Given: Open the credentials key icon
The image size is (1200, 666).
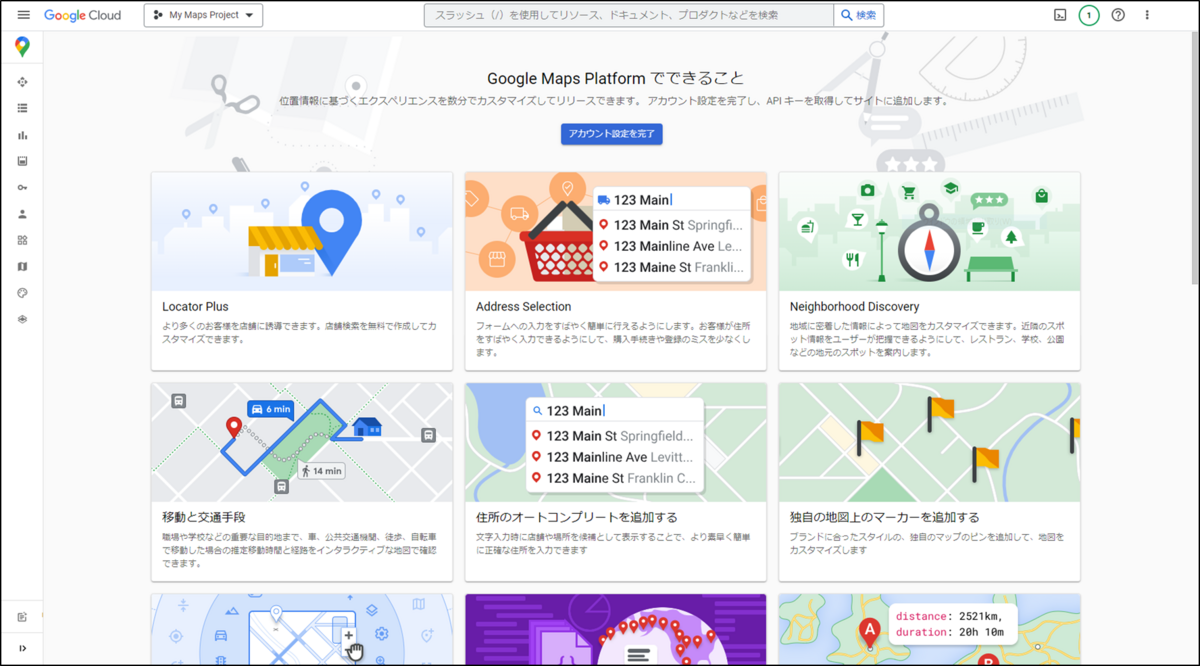Looking at the screenshot, I should pyautogui.click(x=22, y=188).
